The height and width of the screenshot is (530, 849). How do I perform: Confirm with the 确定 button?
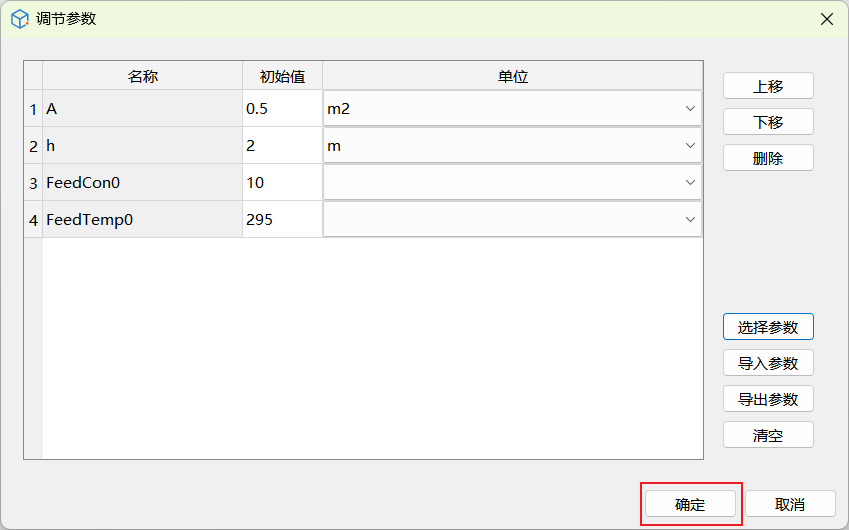click(x=690, y=504)
